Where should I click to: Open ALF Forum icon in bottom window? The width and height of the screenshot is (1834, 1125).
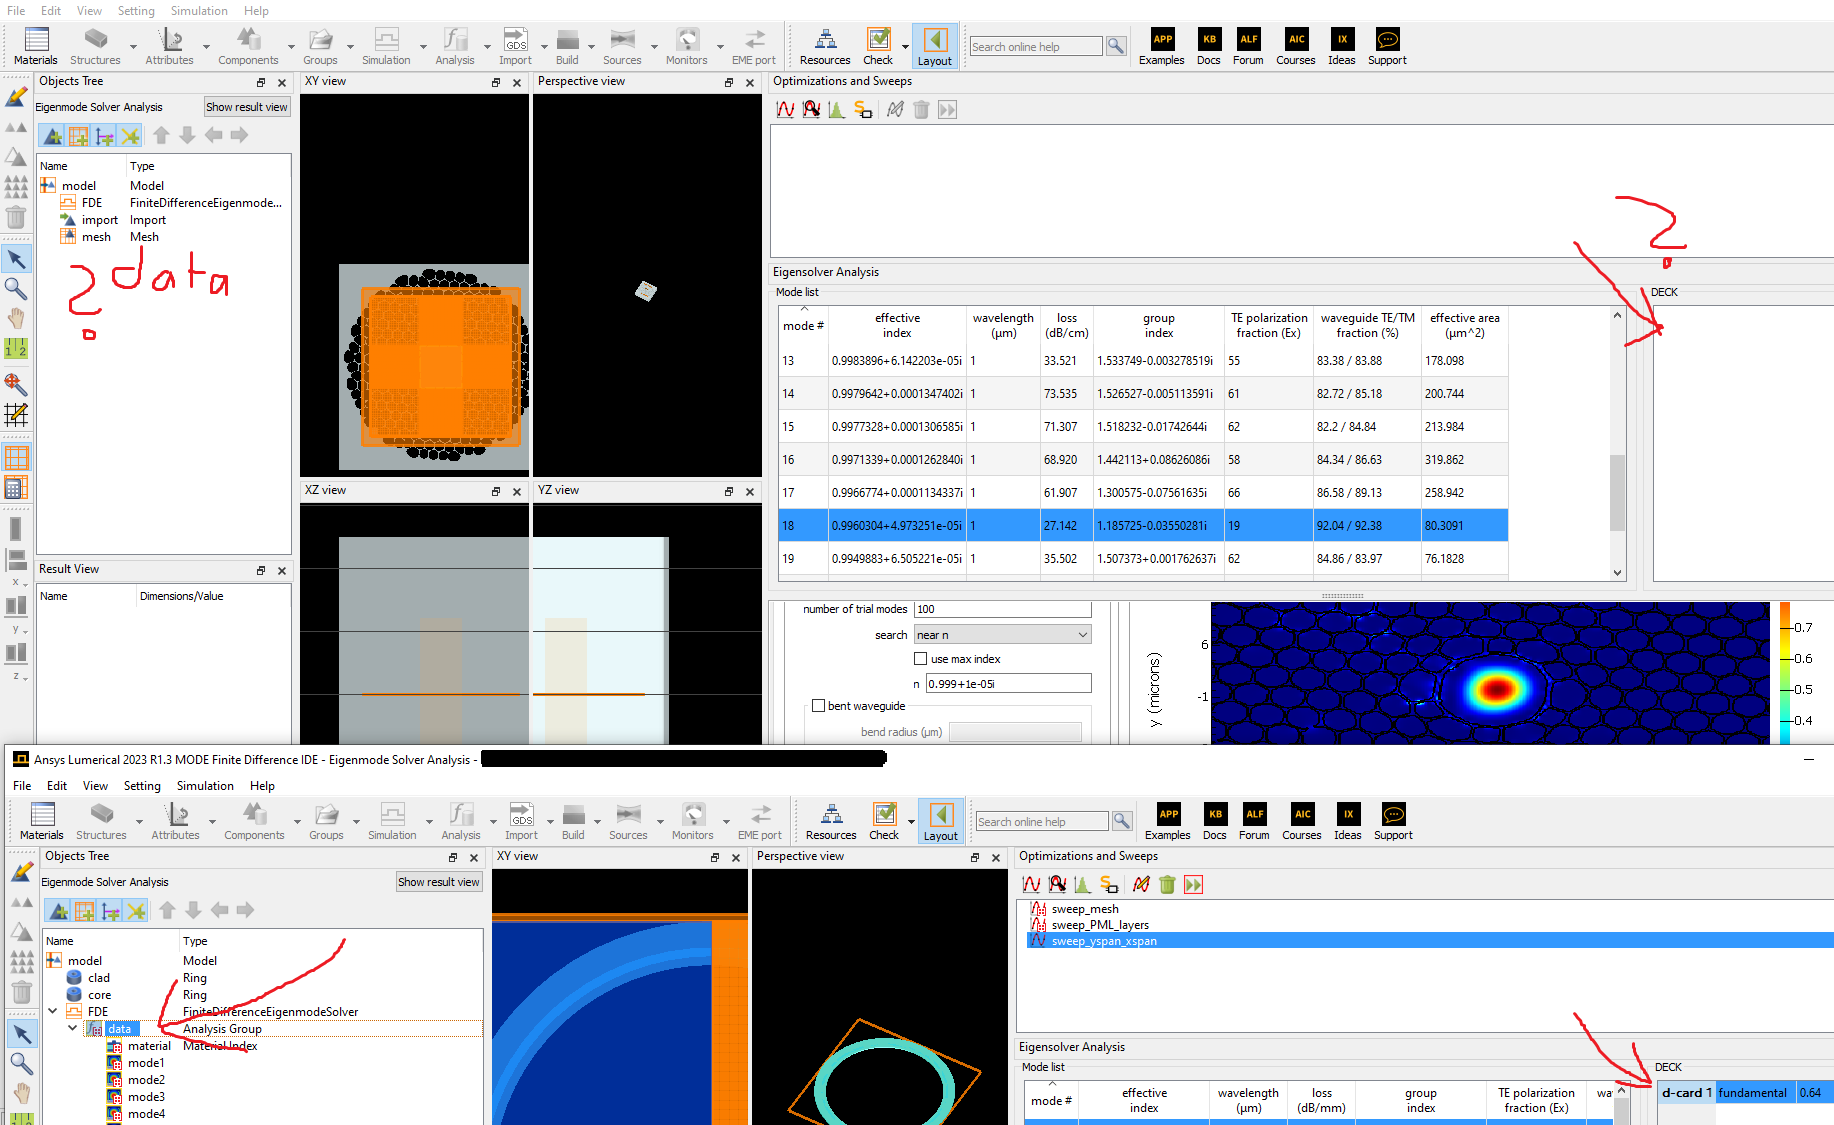[x=1254, y=821]
